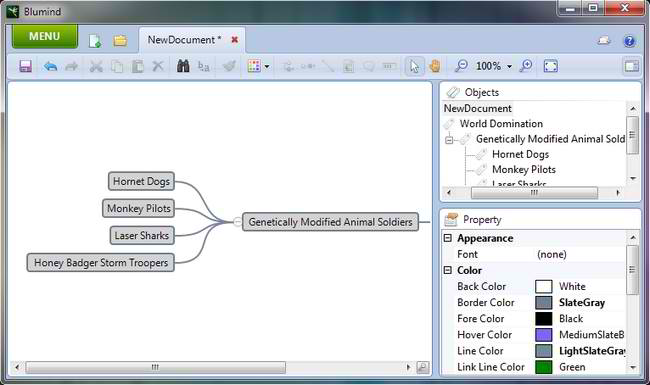The height and width of the screenshot is (385, 650).
Task: Open help with the blue question mark
Action: (x=629, y=41)
